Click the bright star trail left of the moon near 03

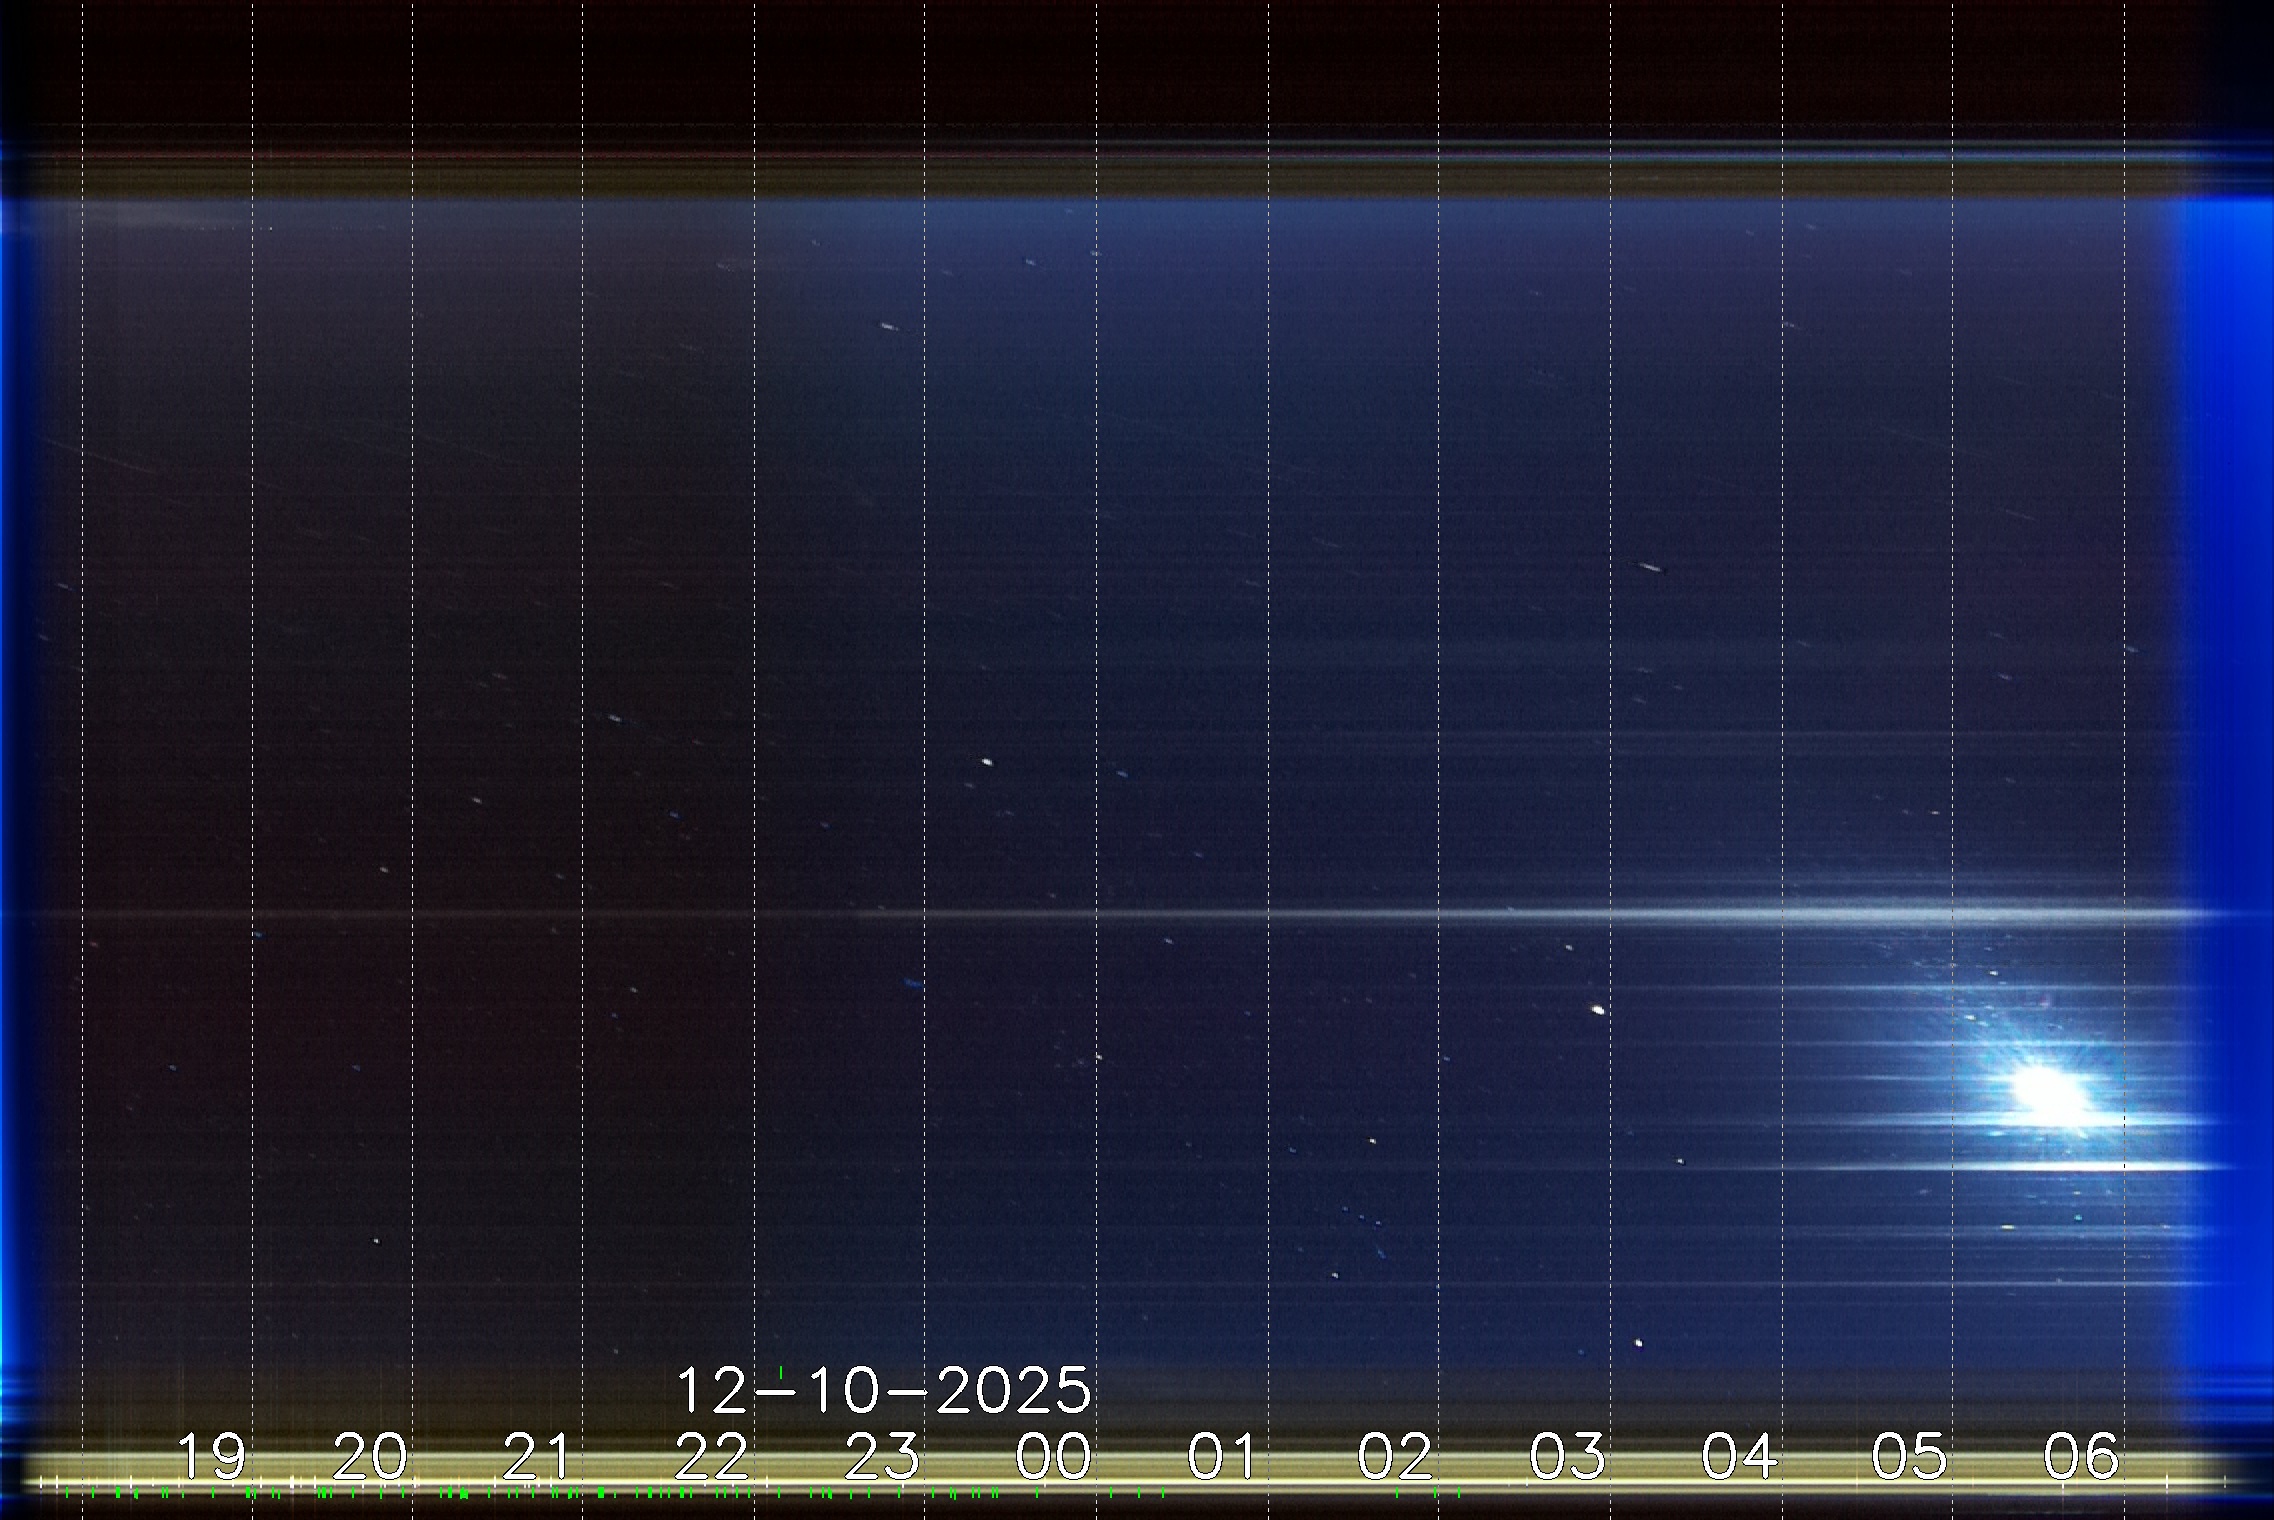[1597, 1010]
